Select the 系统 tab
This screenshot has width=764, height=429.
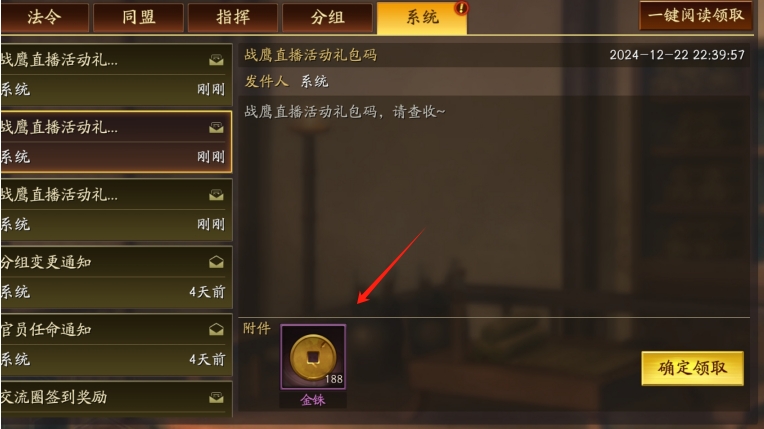click(x=422, y=18)
